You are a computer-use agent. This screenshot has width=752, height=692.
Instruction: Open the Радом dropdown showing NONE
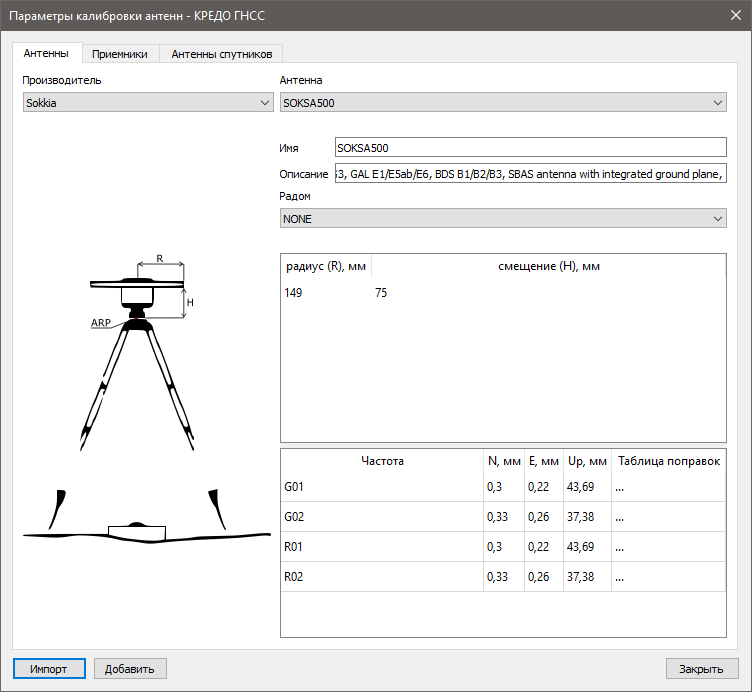503,219
